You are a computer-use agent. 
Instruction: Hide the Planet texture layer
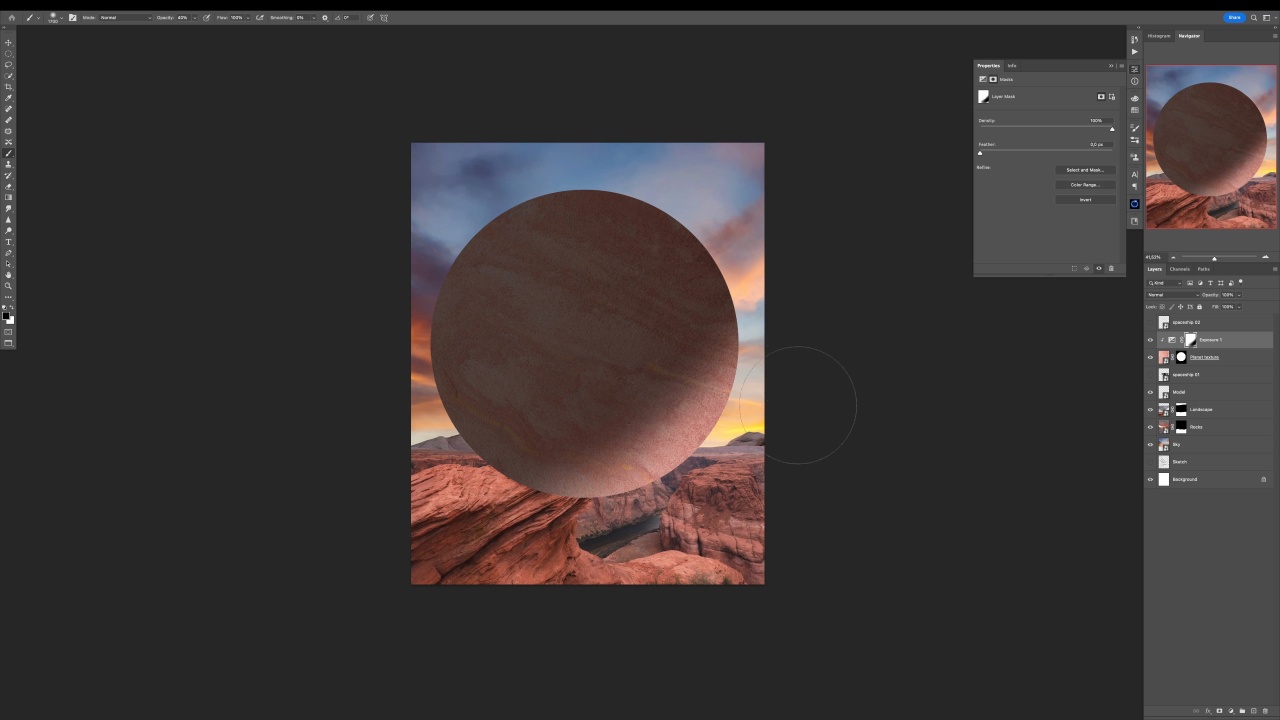coord(1150,357)
